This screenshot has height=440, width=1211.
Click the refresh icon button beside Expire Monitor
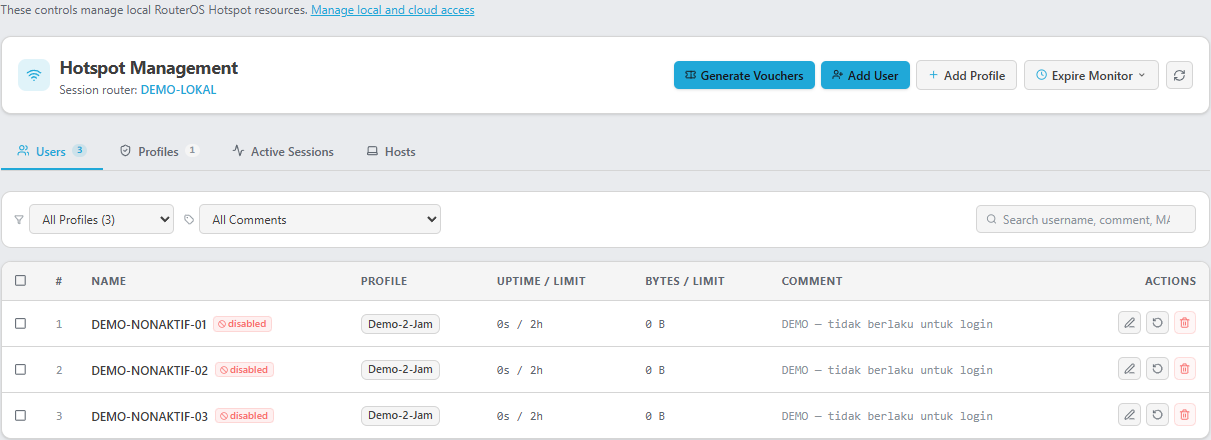[1179, 75]
